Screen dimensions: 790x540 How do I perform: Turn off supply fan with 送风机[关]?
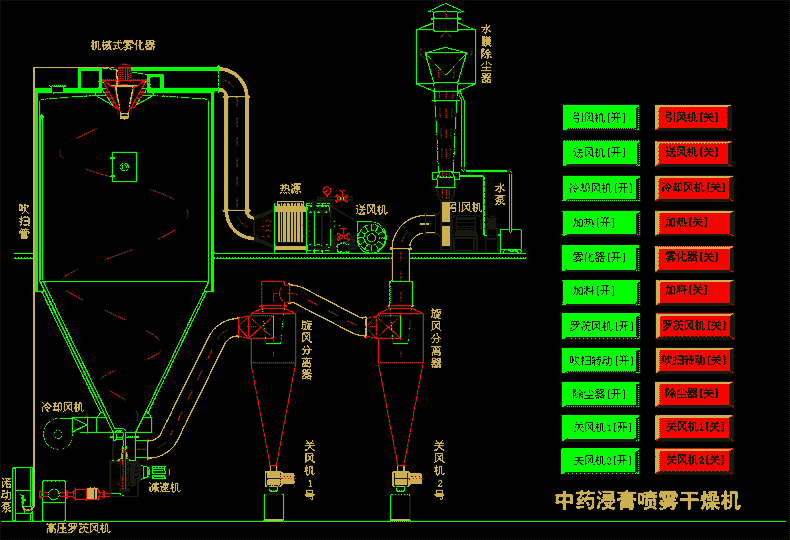tap(694, 153)
